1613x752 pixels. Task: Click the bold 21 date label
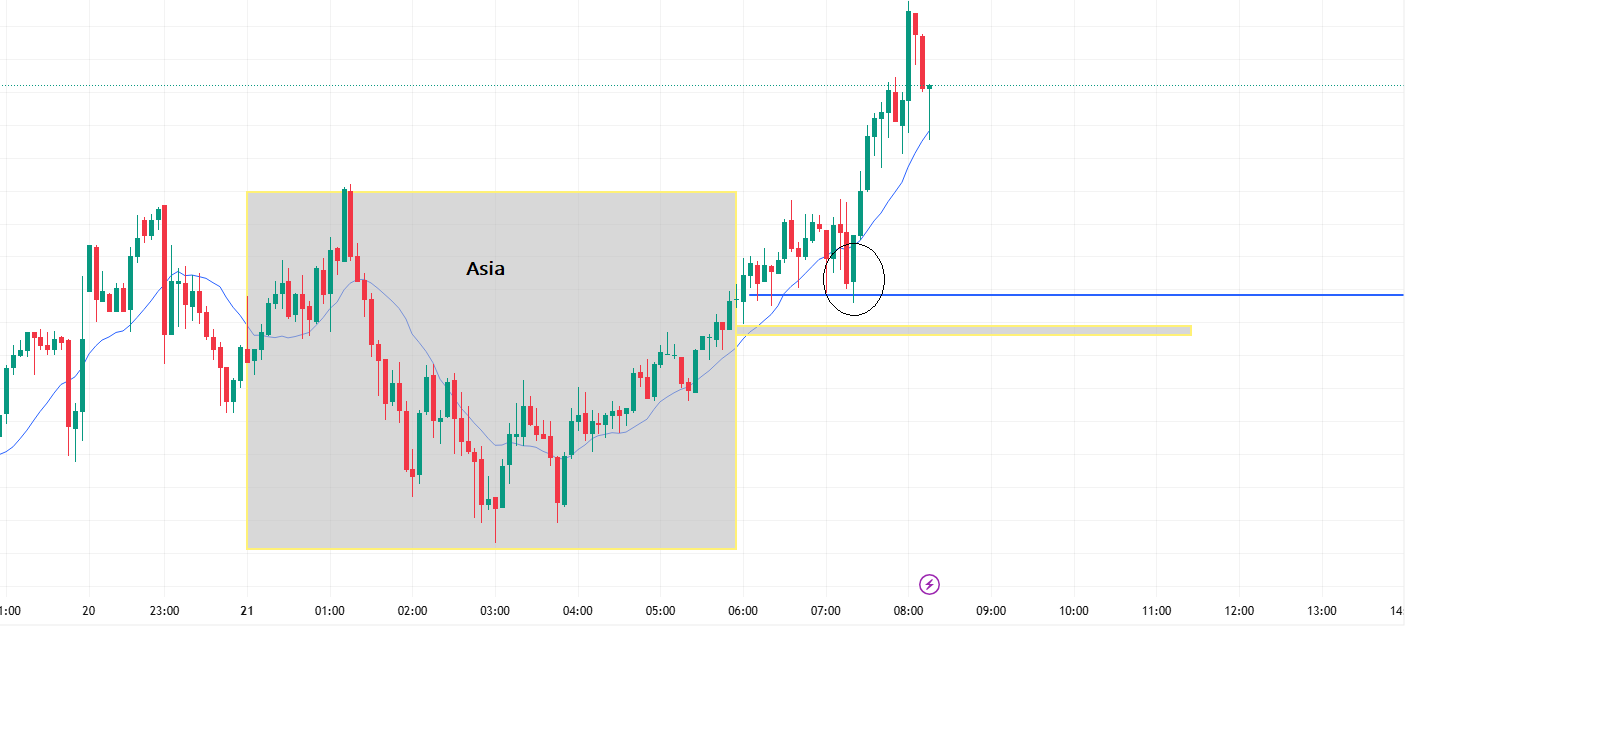(x=247, y=611)
